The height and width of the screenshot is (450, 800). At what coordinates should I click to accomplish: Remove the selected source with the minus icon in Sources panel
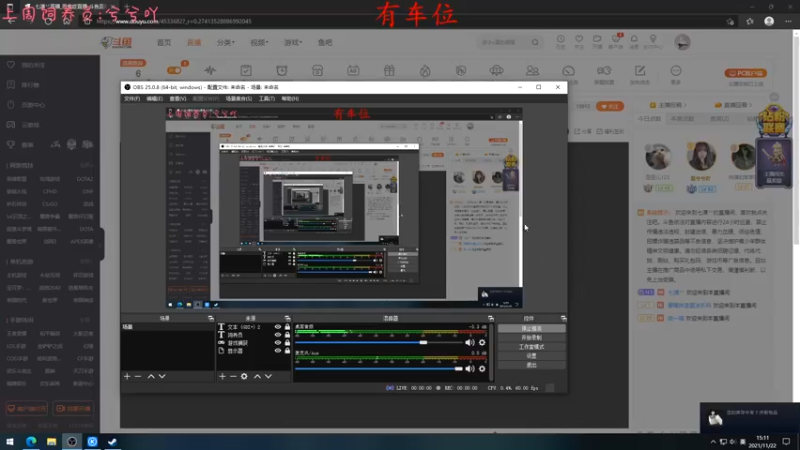coord(233,377)
